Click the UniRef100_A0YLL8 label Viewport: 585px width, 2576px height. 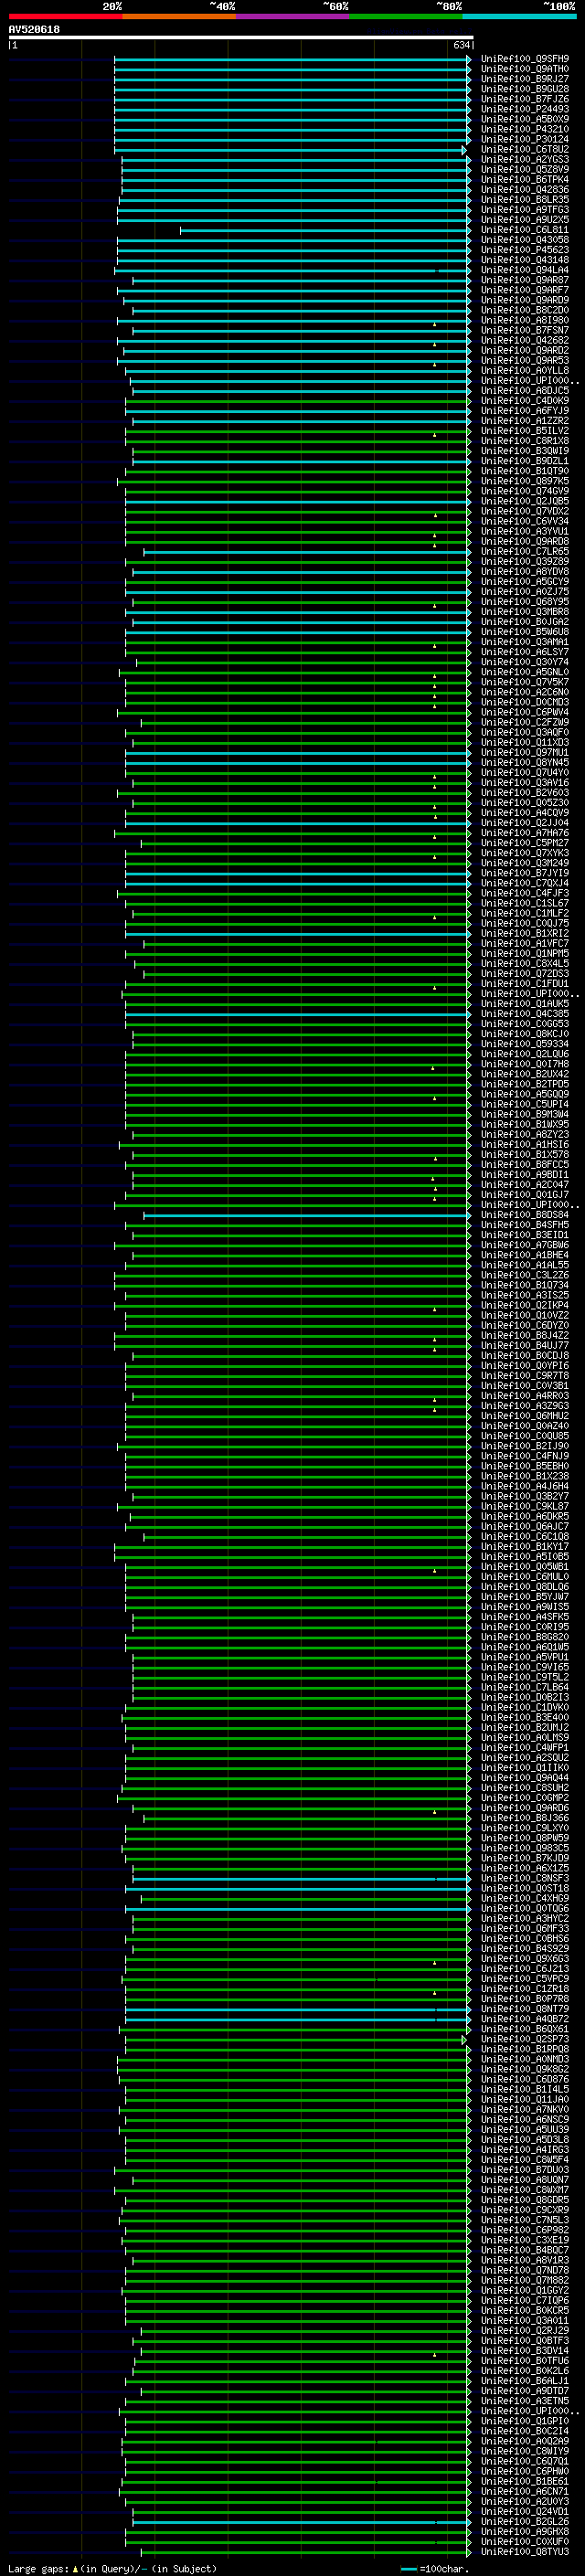tap(525, 371)
